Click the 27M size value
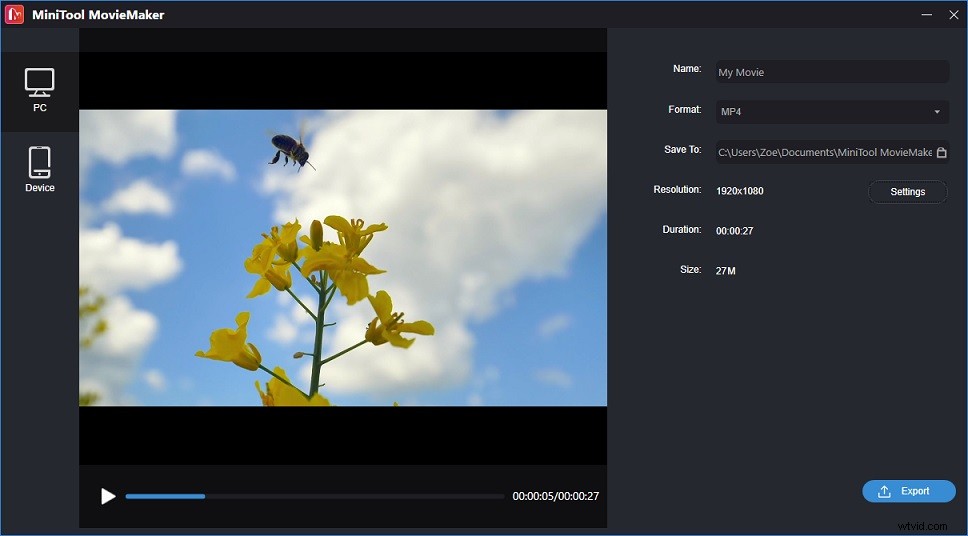The width and height of the screenshot is (968, 536). coord(725,270)
